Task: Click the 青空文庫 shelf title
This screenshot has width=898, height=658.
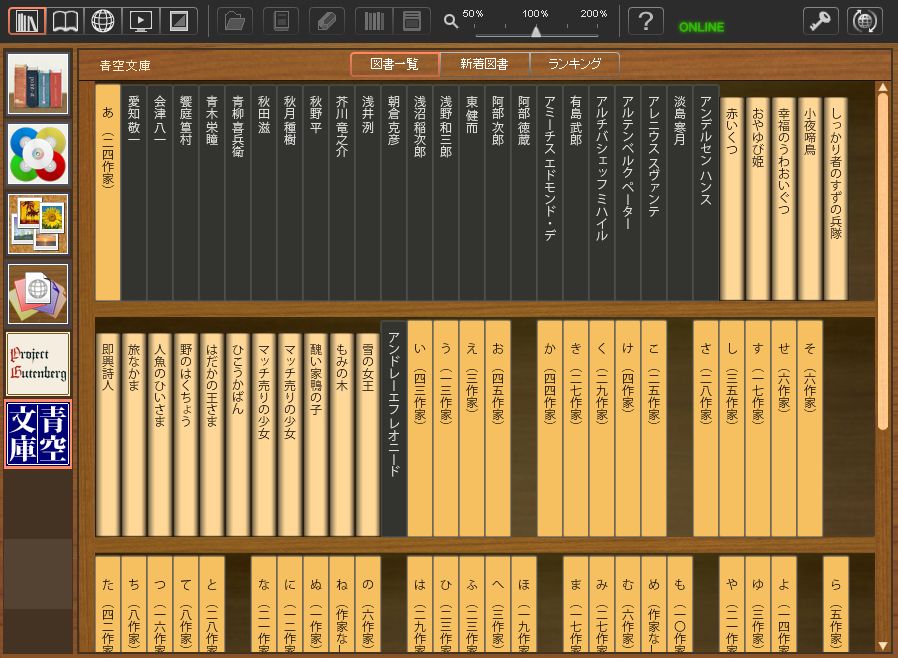Action: (125, 65)
